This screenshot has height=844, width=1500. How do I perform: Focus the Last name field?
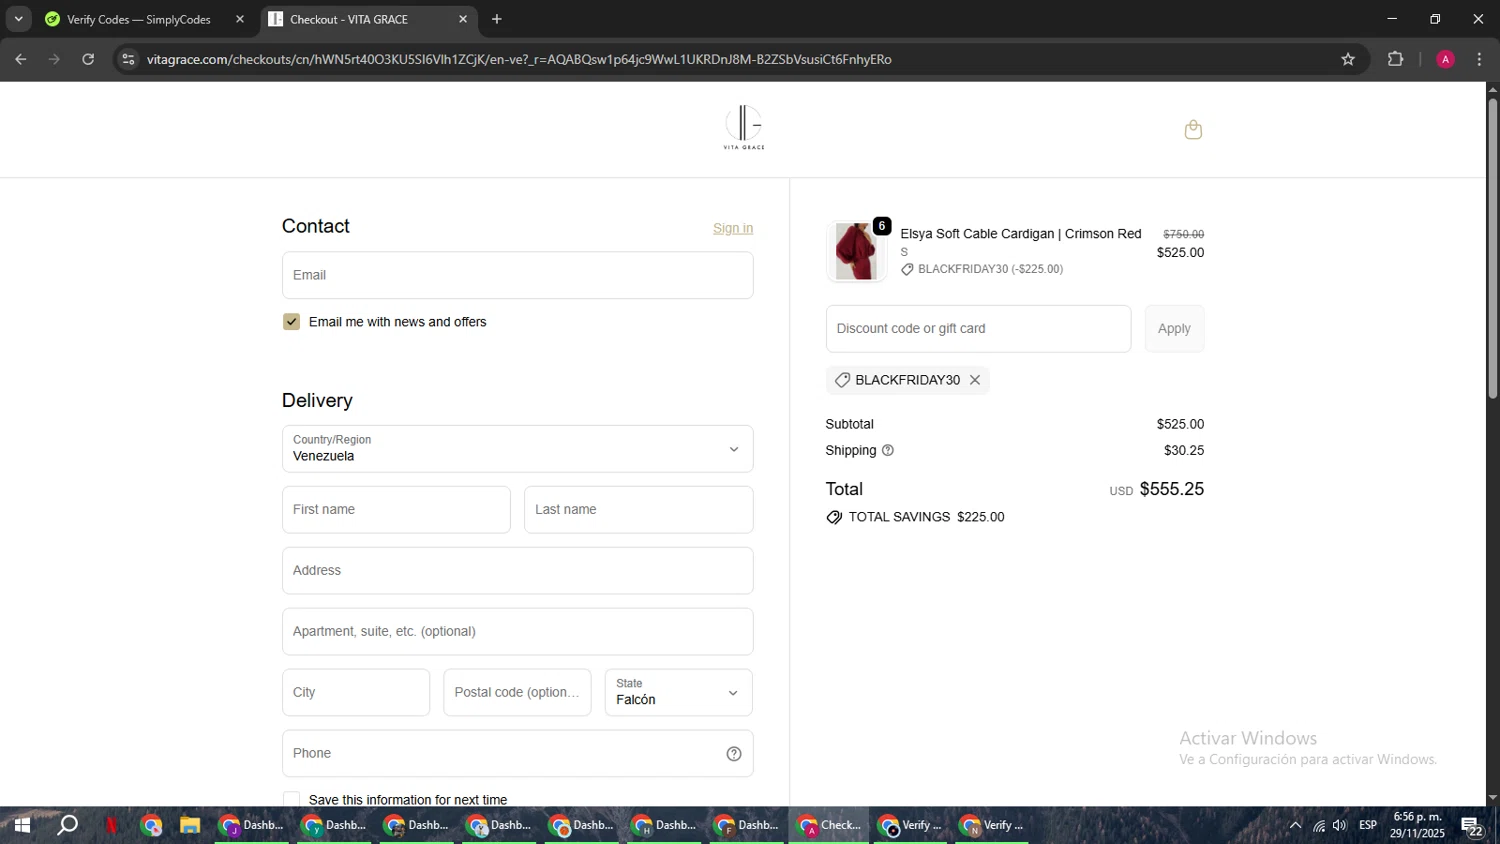pyautogui.click(x=638, y=510)
